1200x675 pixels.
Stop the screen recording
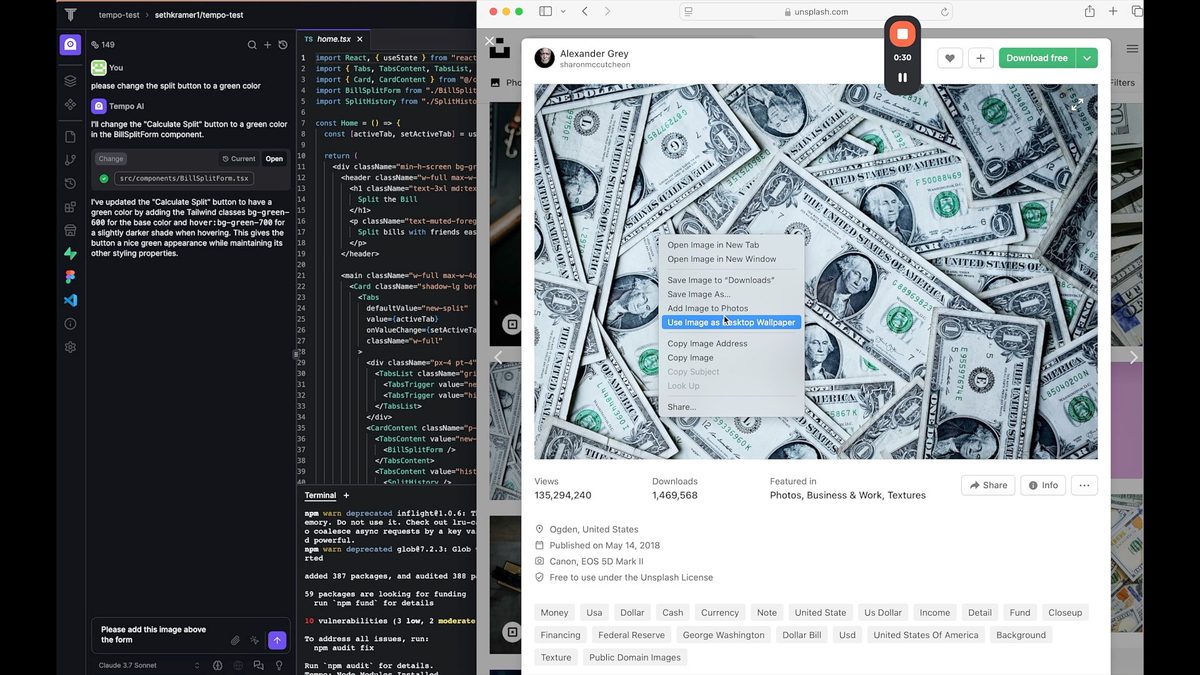(902, 34)
